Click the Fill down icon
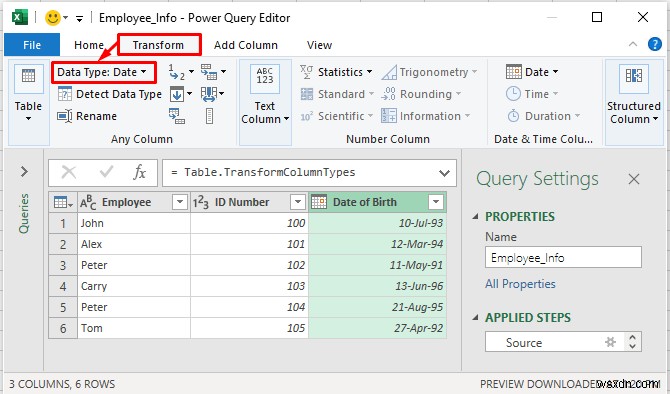 (x=176, y=94)
